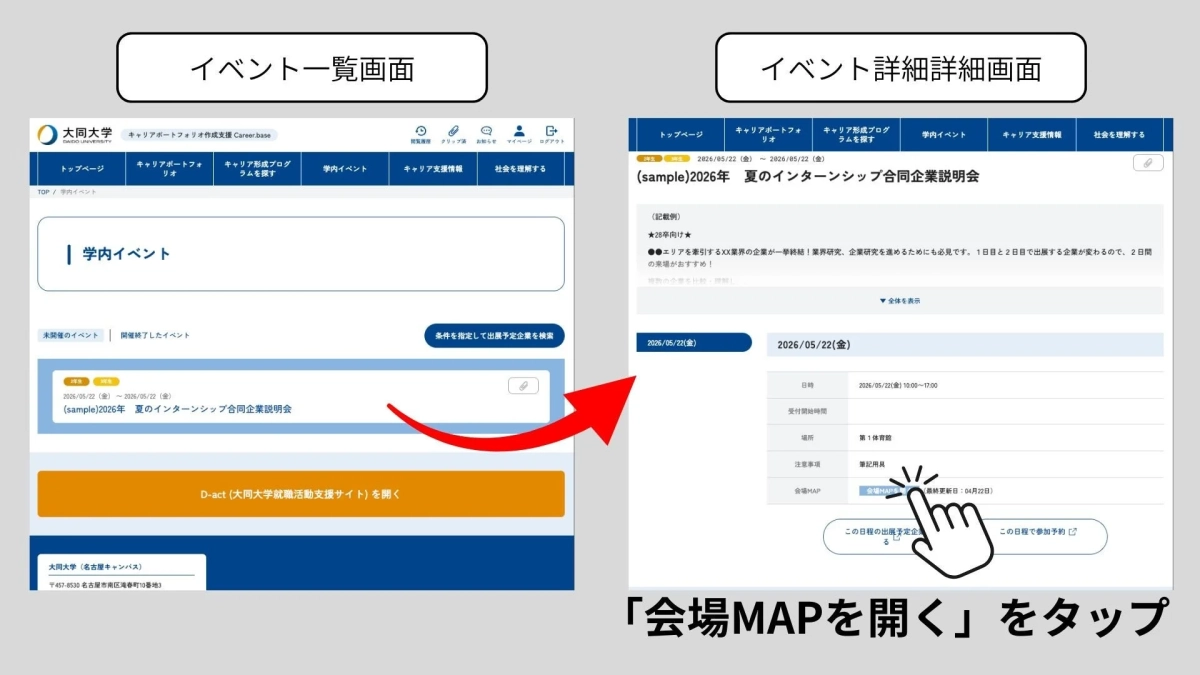This screenshot has width=1200, height=675.
Task: Click 条件を指定して出展予定企業を検索
Action: 493,336
